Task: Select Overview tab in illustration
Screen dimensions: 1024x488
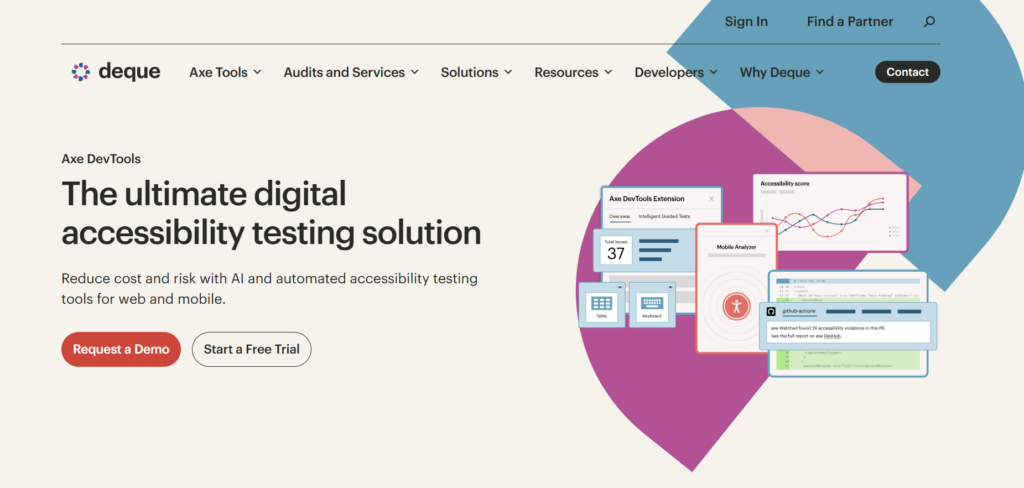Action: [x=620, y=216]
